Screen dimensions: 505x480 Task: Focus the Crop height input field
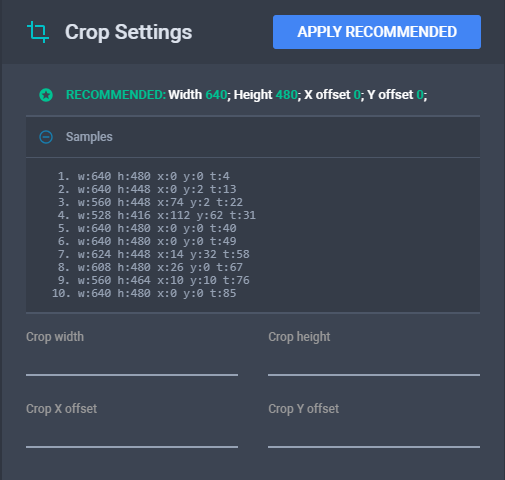pyautogui.click(x=374, y=363)
